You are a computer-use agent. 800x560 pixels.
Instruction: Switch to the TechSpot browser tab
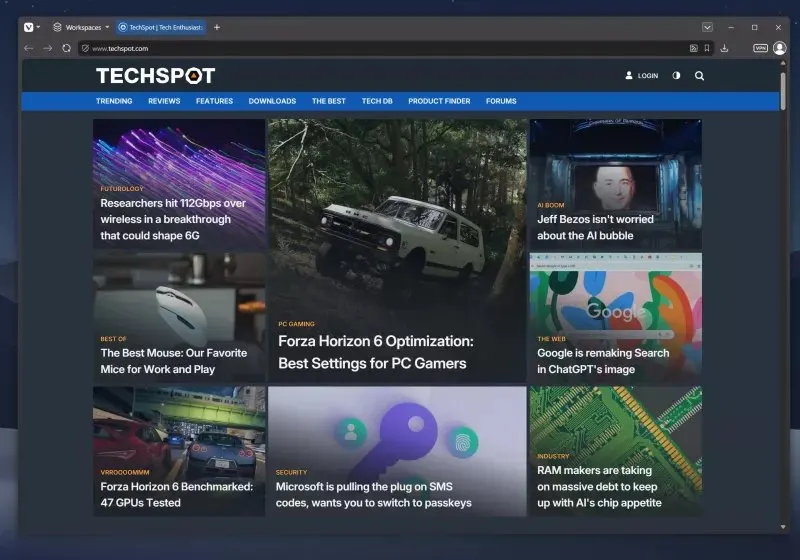[161, 28]
